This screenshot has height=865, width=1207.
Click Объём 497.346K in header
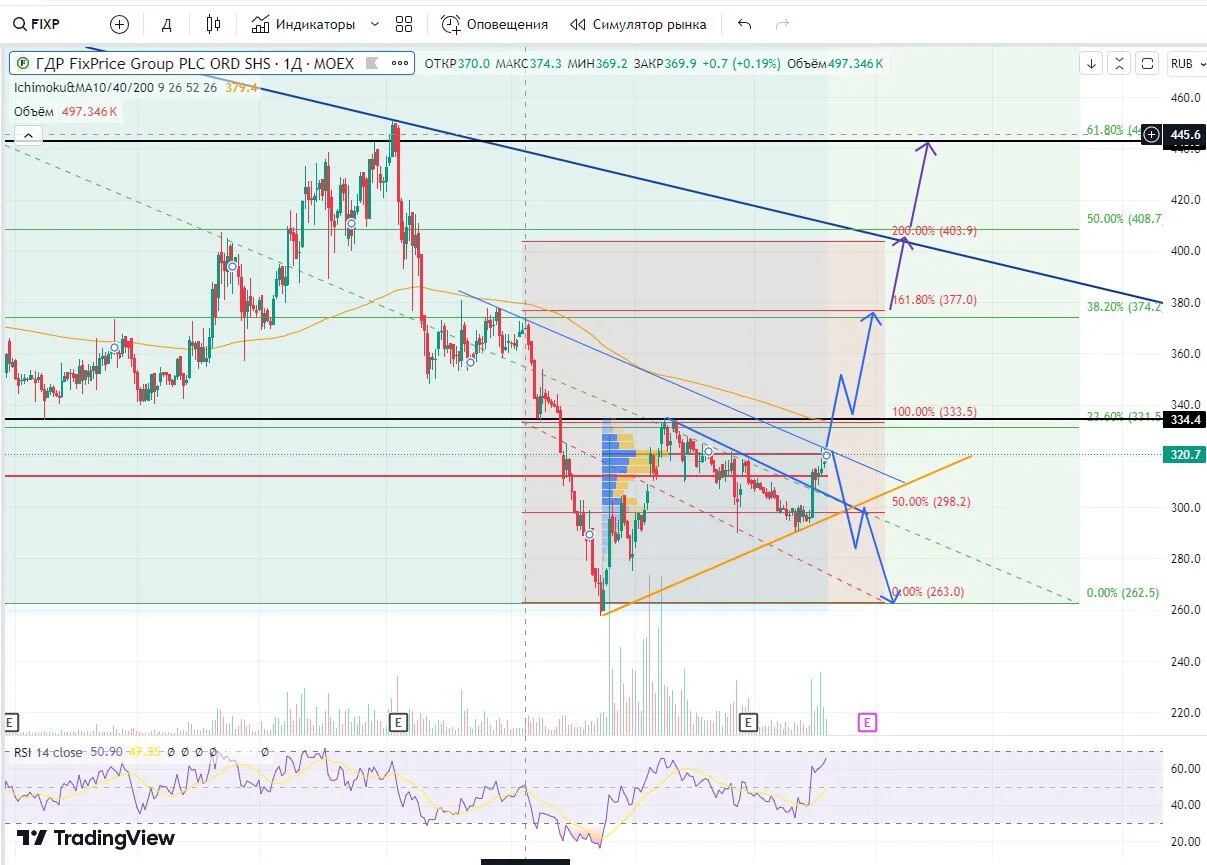coord(835,63)
